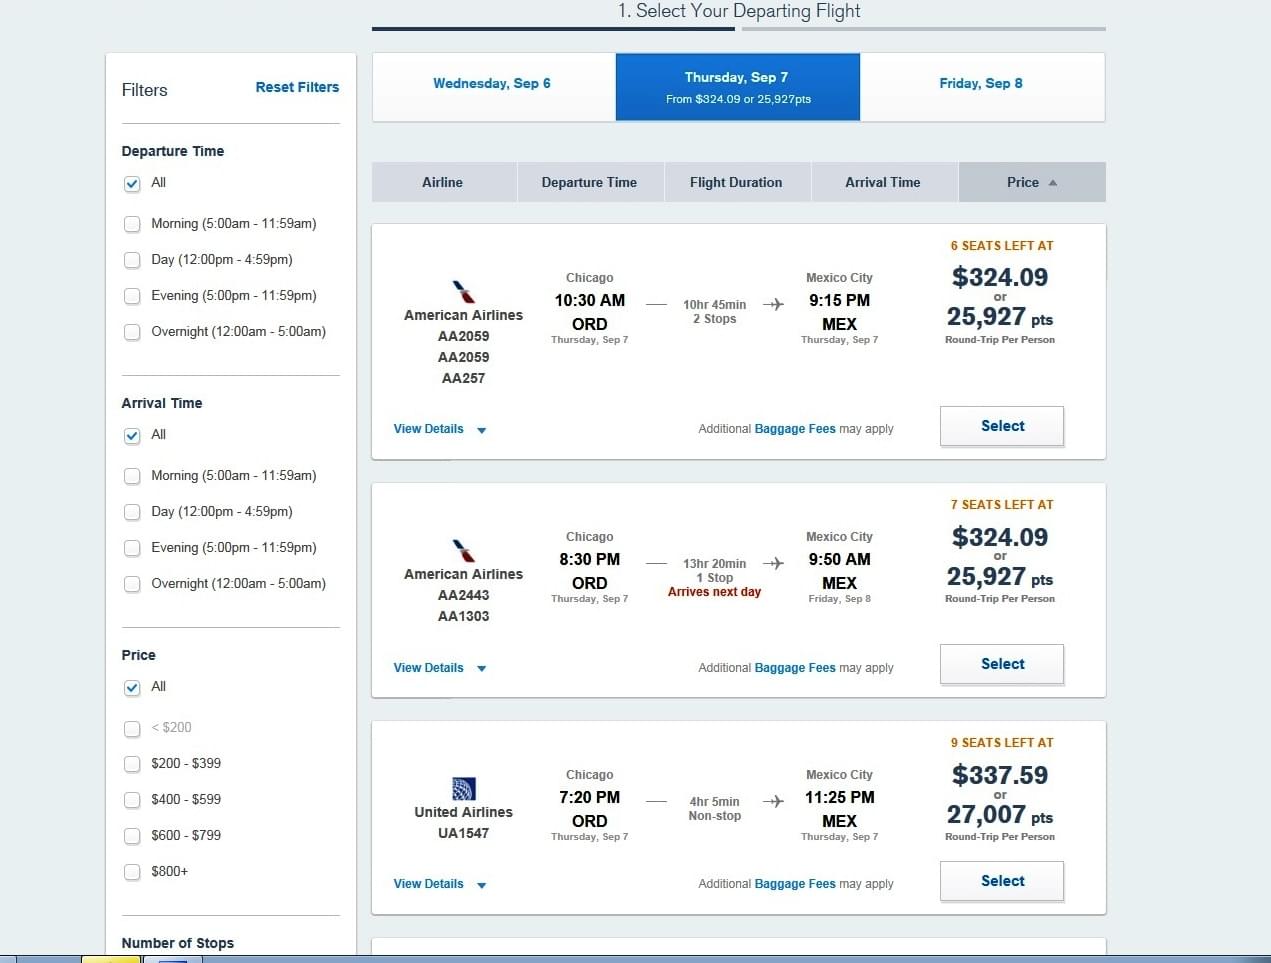Click the 11:25 PM arrival time
Viewport: 1271px width, 963px height.
click(x=839, y=797)
